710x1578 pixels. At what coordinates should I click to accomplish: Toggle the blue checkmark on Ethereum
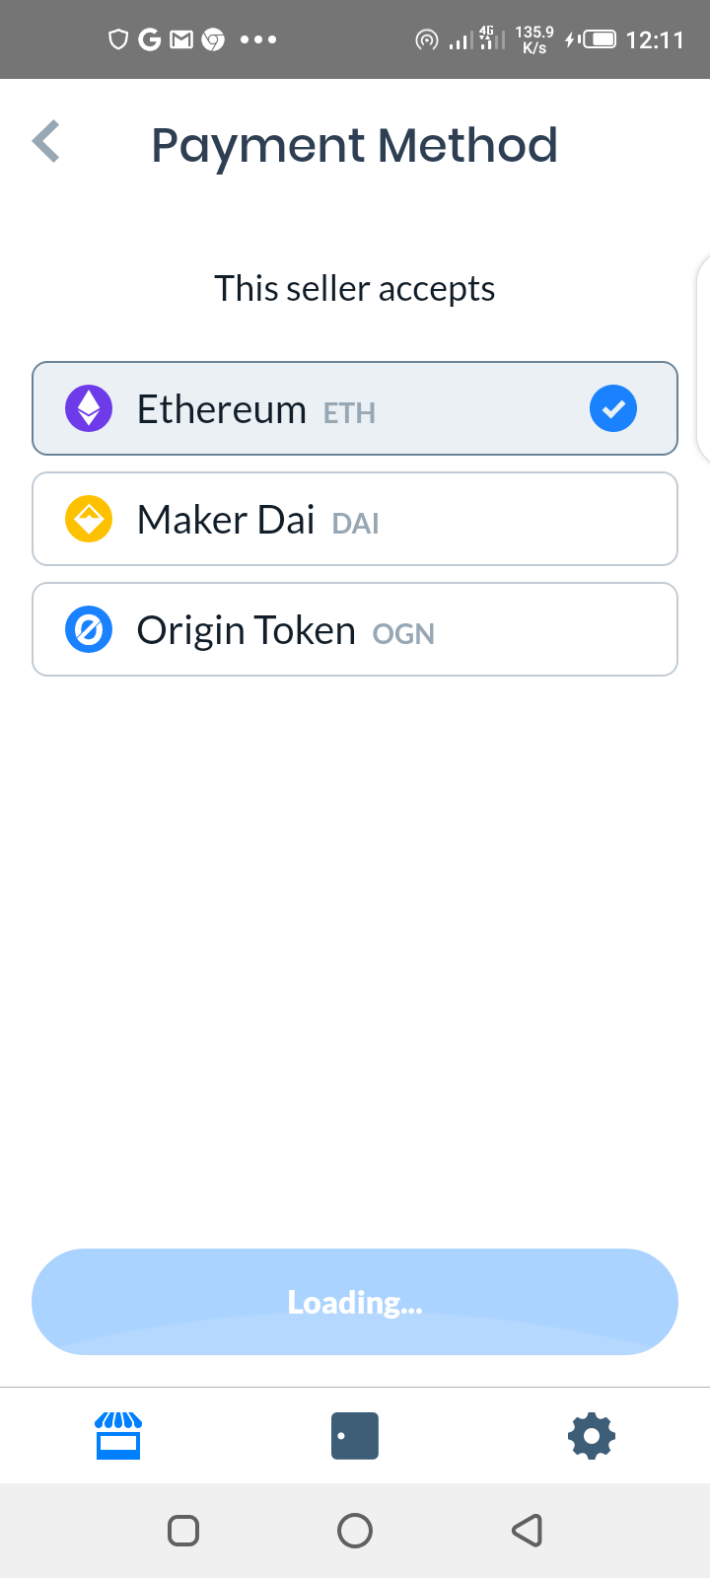click(x=613, y=409)
